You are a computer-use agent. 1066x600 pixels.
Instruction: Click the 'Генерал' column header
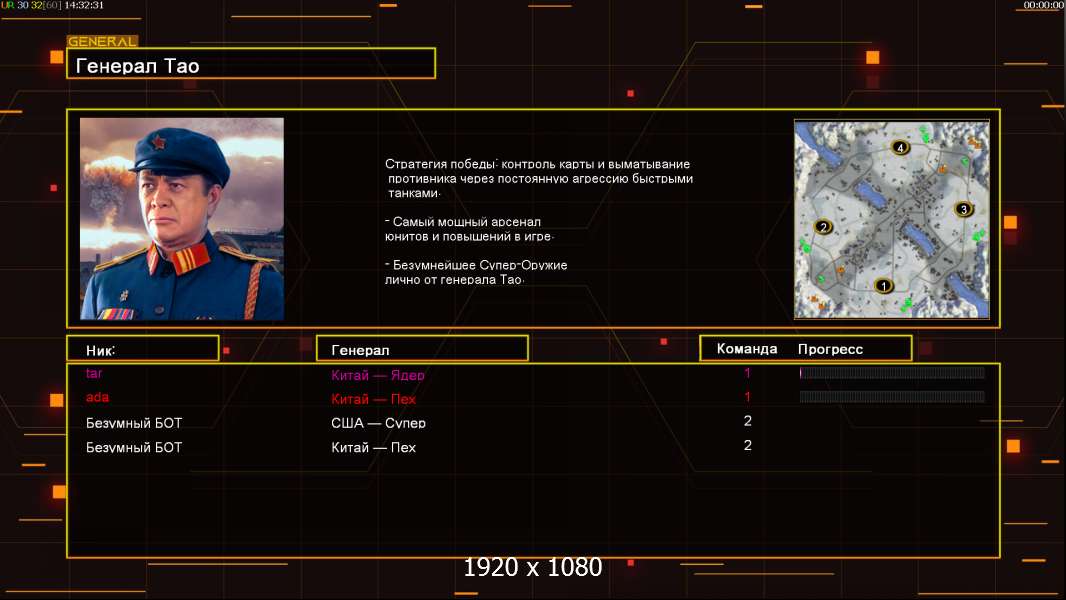(x=422, y=349)
